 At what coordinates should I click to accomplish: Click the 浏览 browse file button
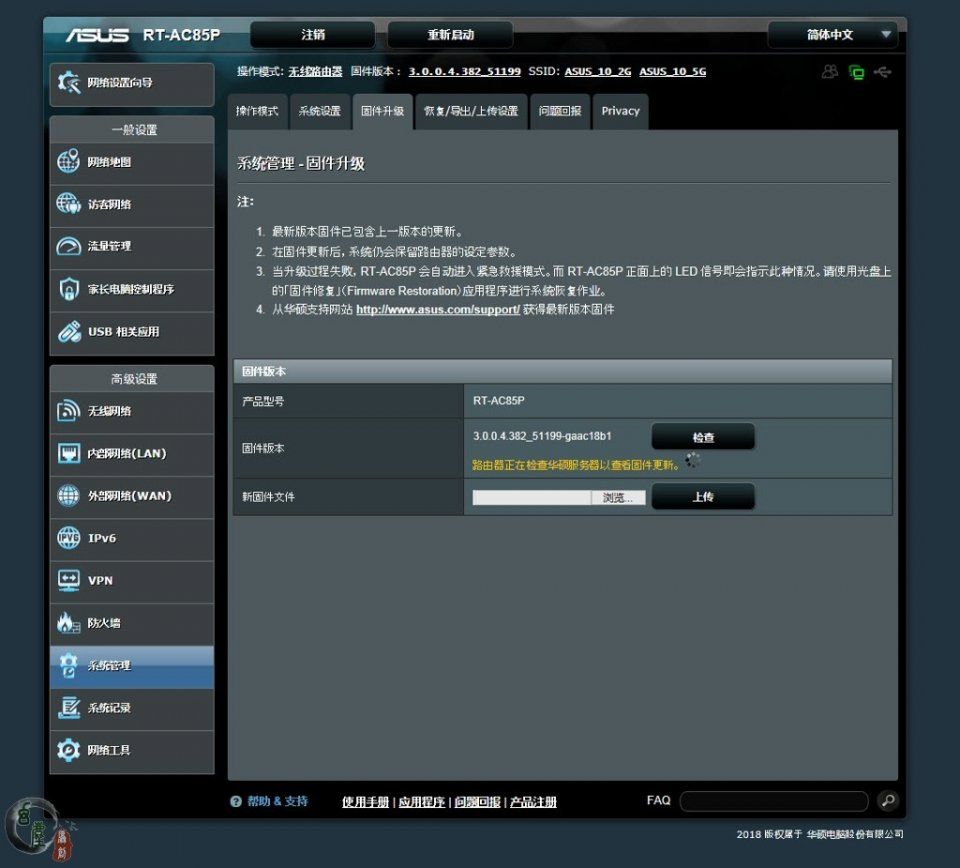click(x=618, y=497)
